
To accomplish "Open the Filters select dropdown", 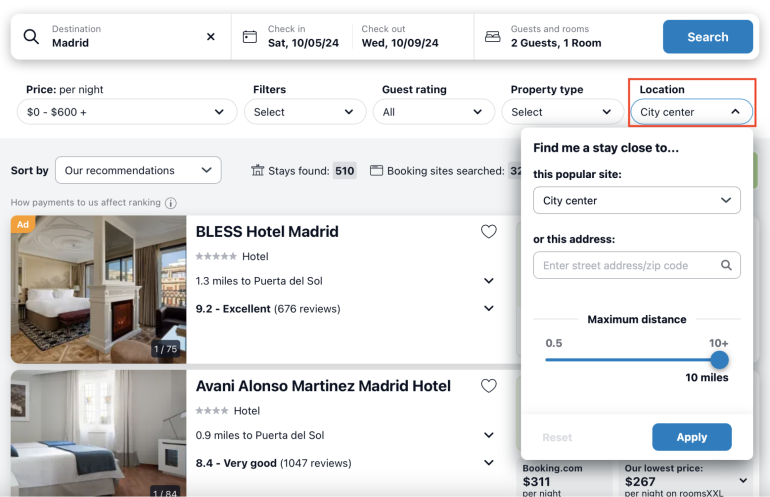I will (304, 112).
